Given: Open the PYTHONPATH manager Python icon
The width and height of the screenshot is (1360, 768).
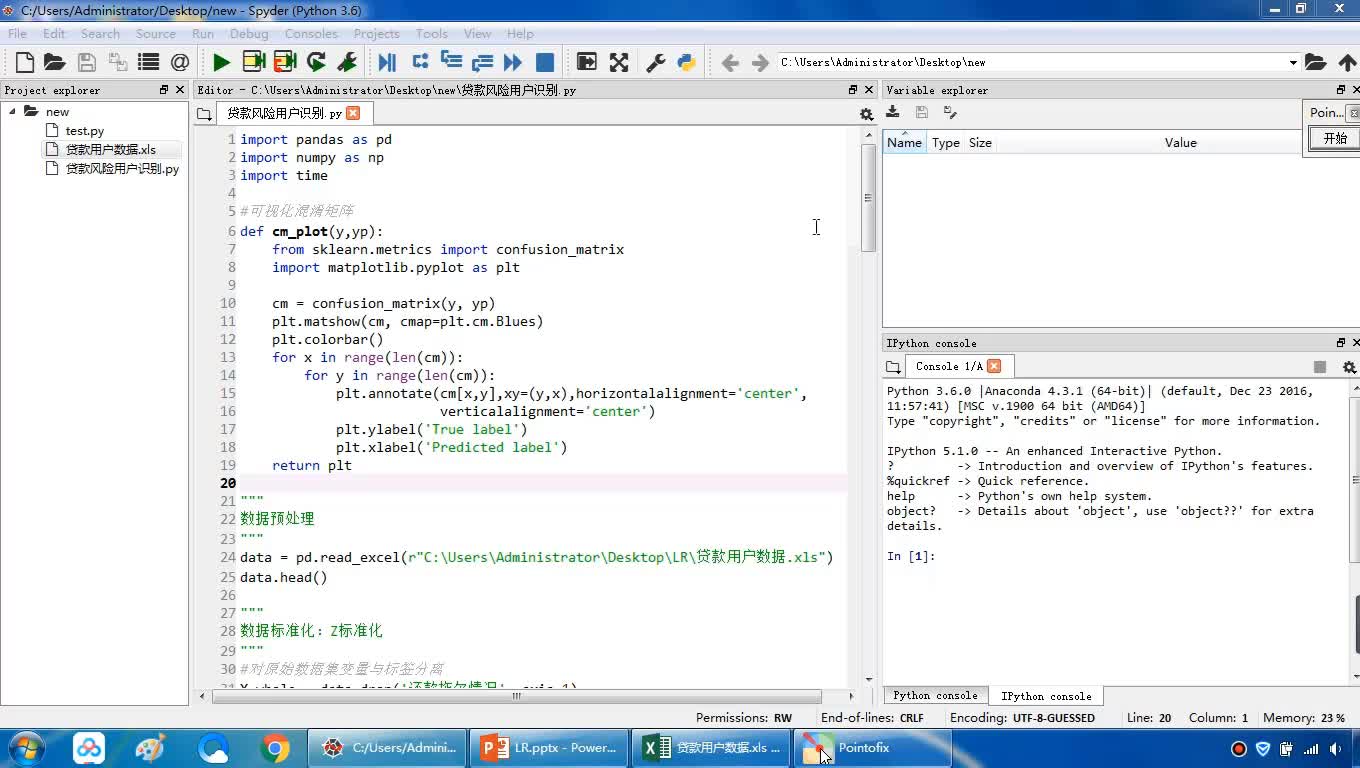Looking at the screenshot, I should pos(686,62).
